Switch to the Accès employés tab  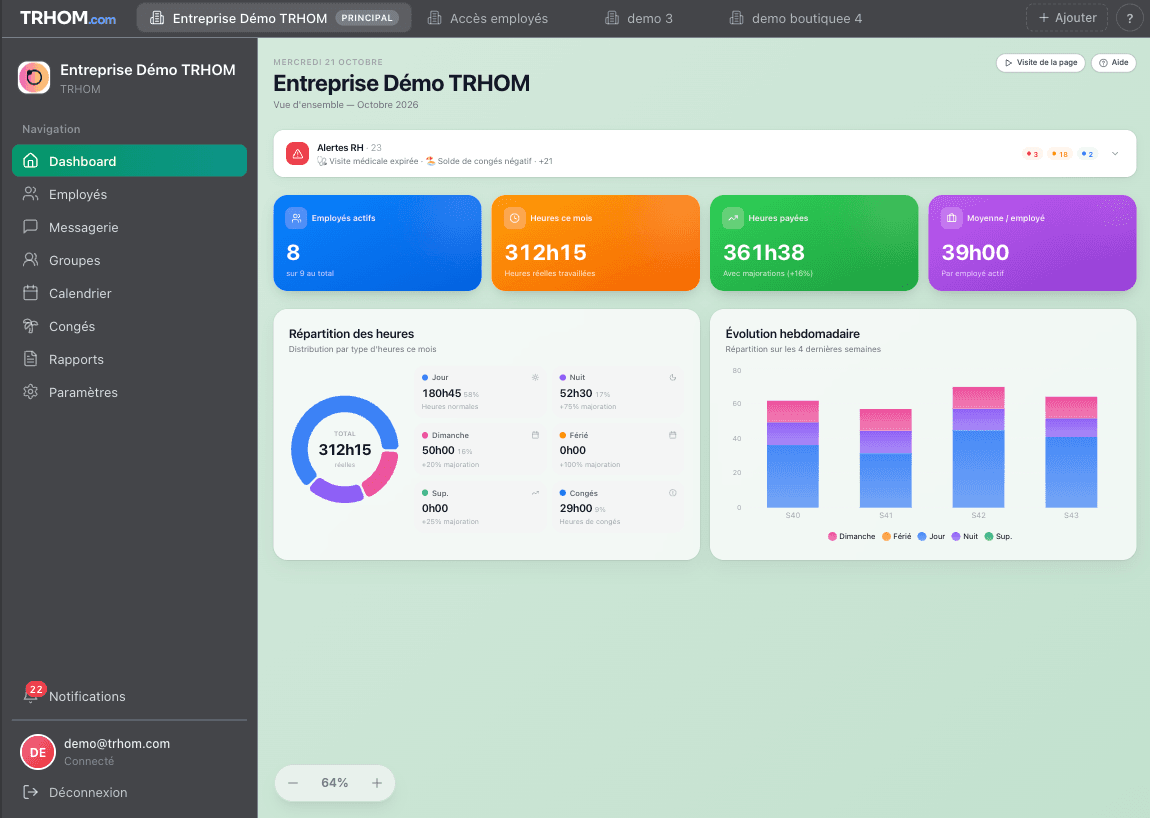pyautogui.click(x=488, y=18)
